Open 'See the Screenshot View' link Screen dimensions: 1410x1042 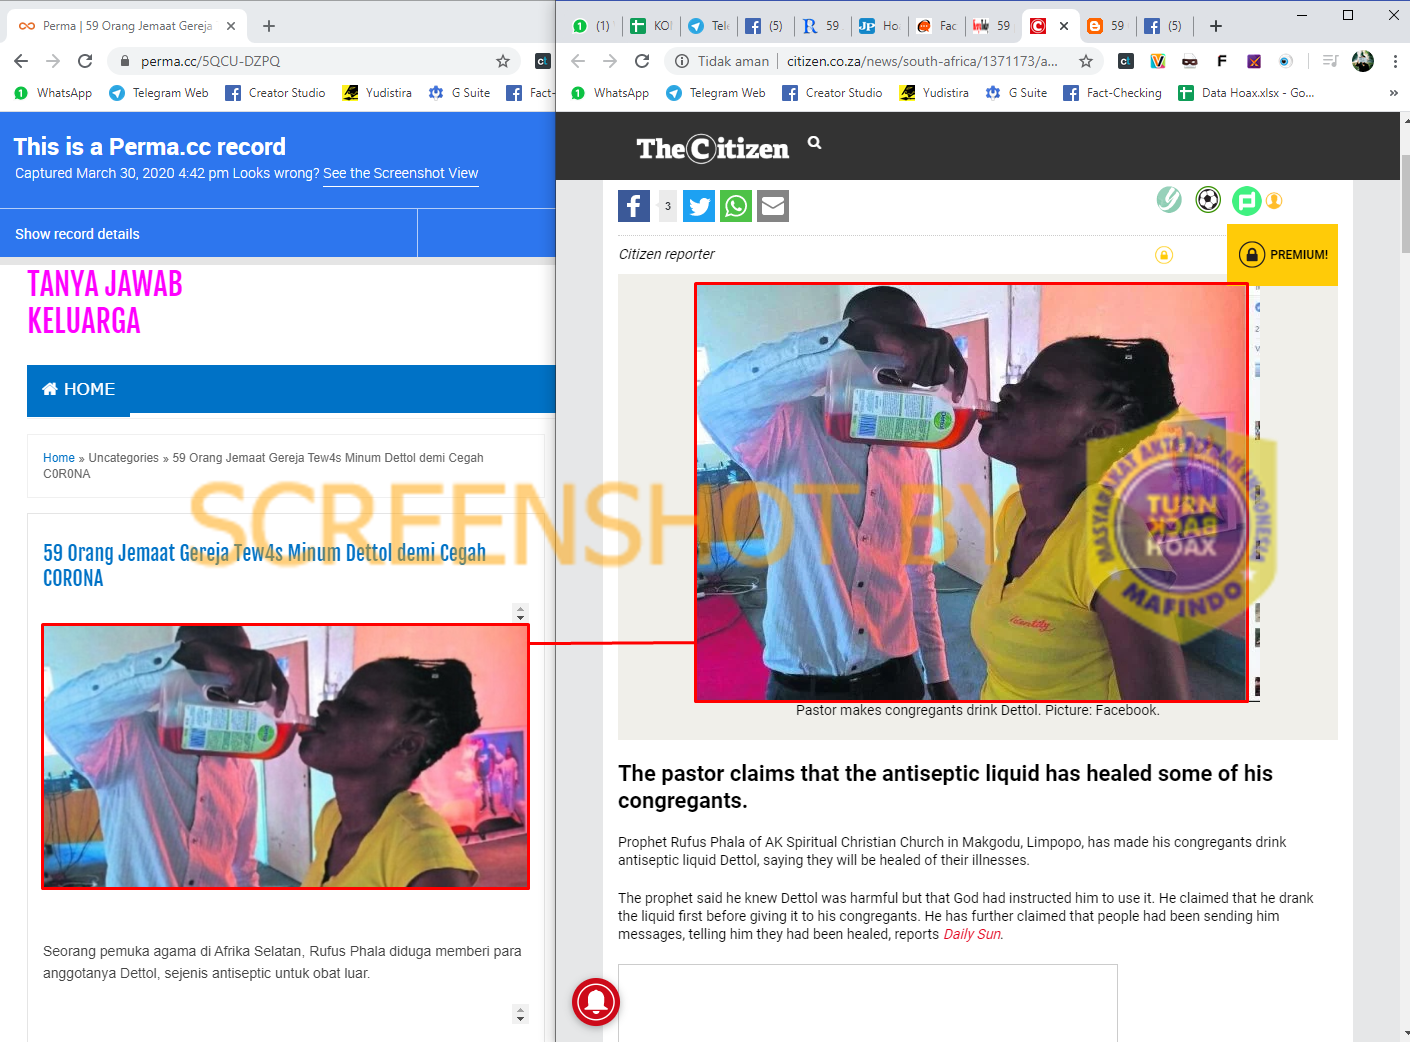[400, 174]
